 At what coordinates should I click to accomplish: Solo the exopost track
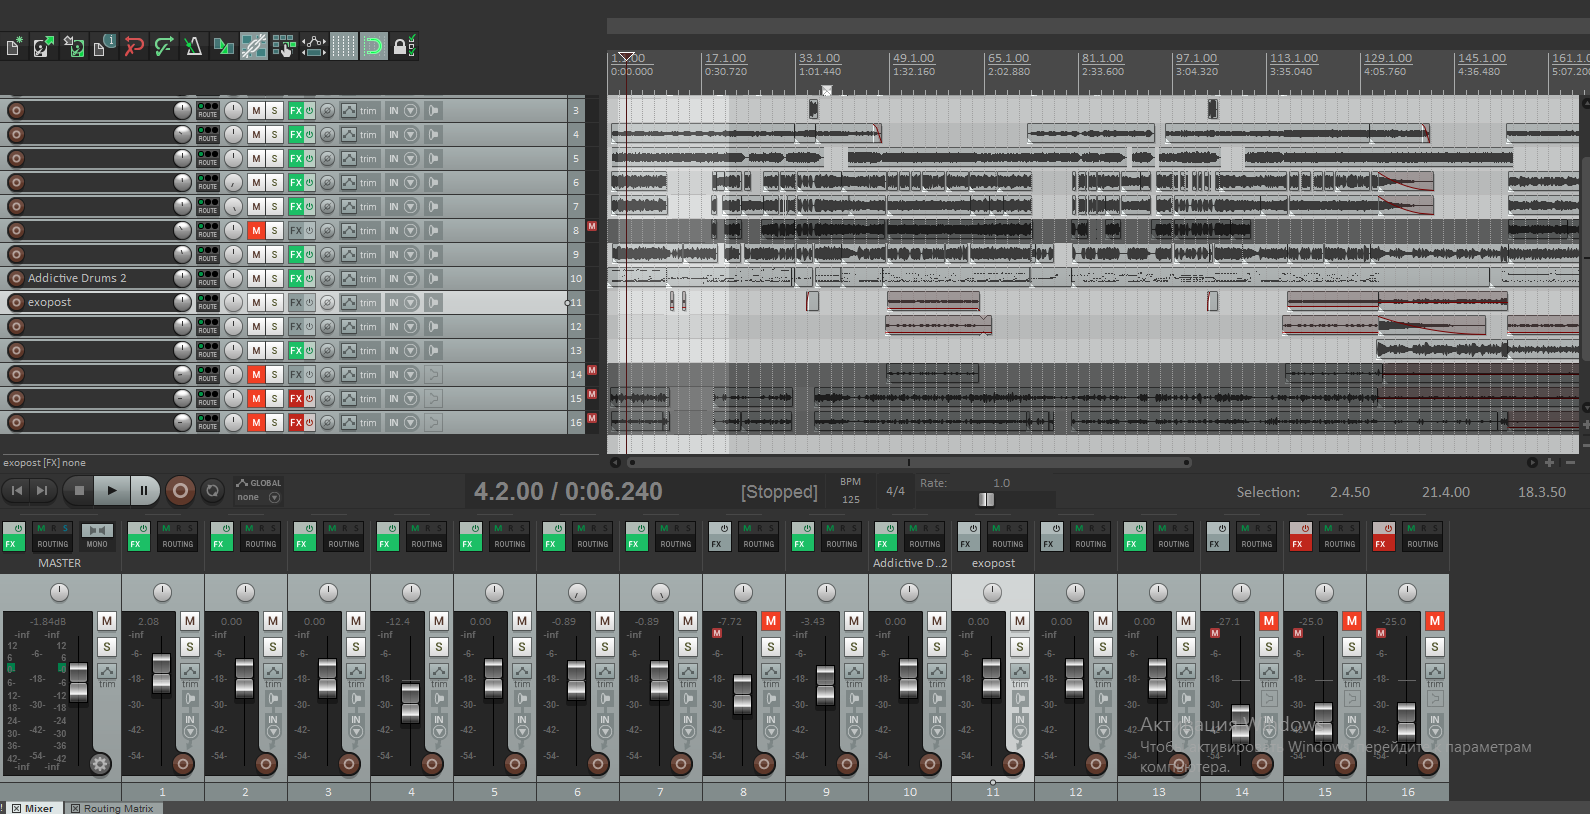[274, 302]
